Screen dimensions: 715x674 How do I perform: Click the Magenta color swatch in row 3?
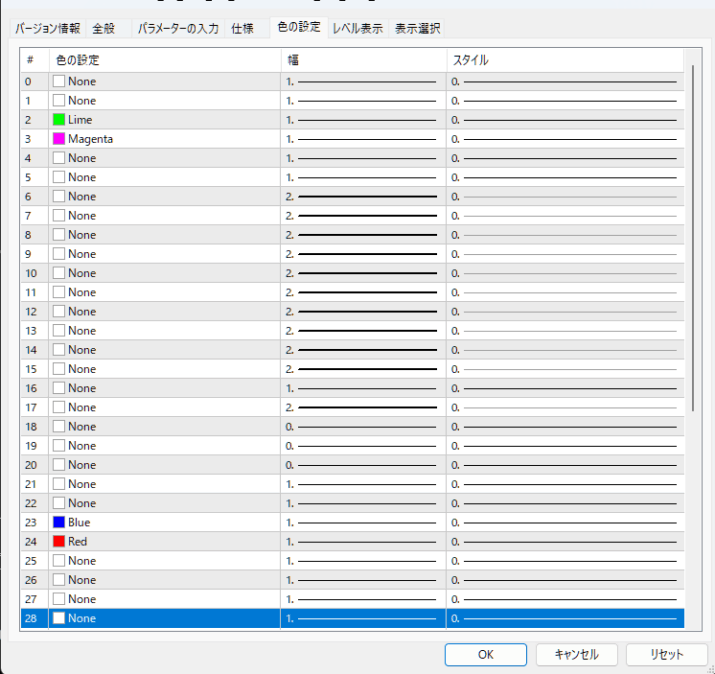[x=59, y=139]
